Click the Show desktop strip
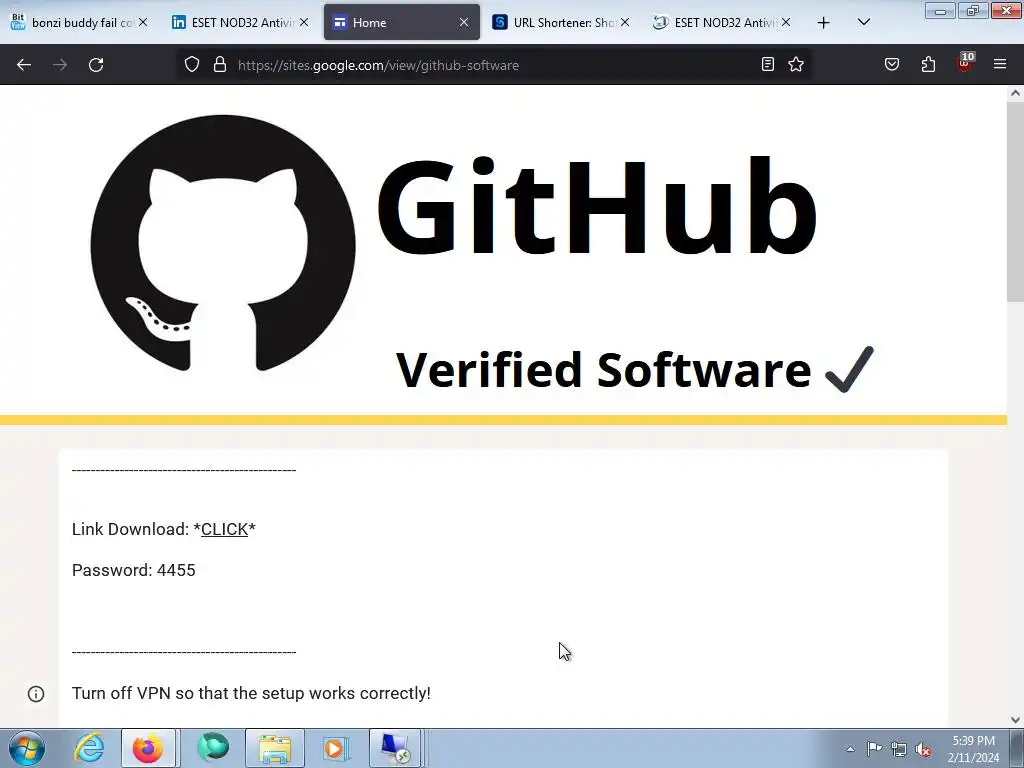The height and width of the screenshot is (768, 1024). click(x=1016, y=748)
